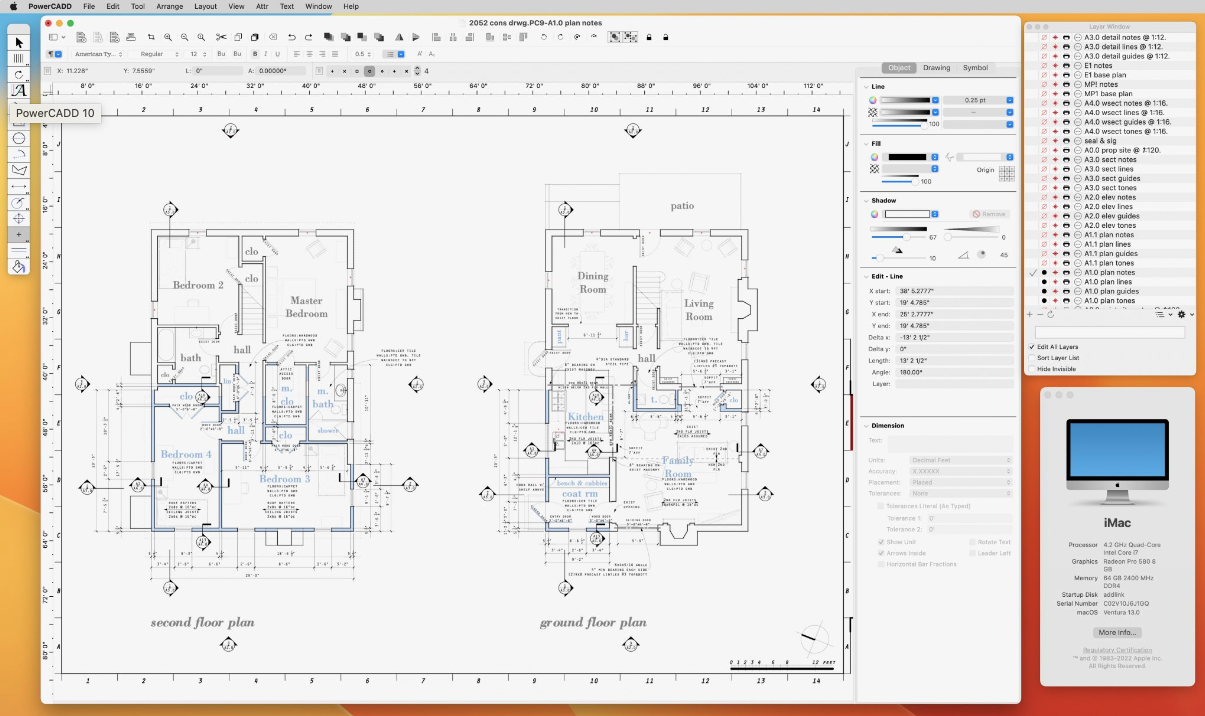Click the scissors cut icon in toolbar
Screen dimensions: 1205x716
(221, 37)
